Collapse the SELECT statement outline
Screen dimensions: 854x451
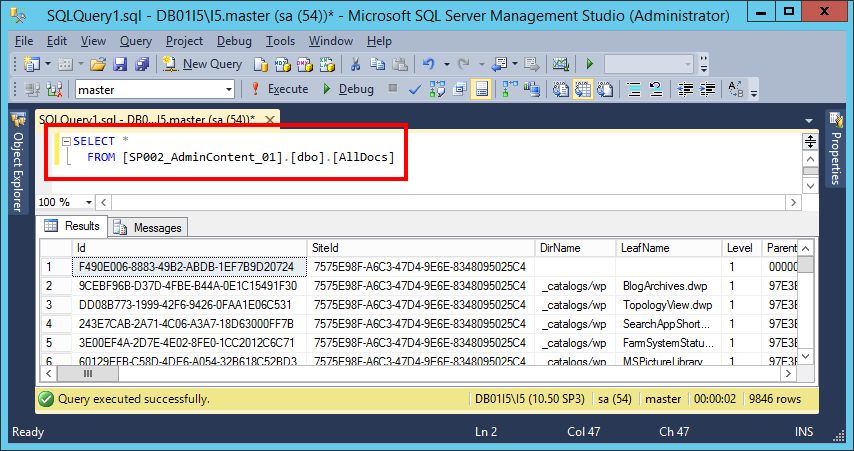(x=66, y=141)
